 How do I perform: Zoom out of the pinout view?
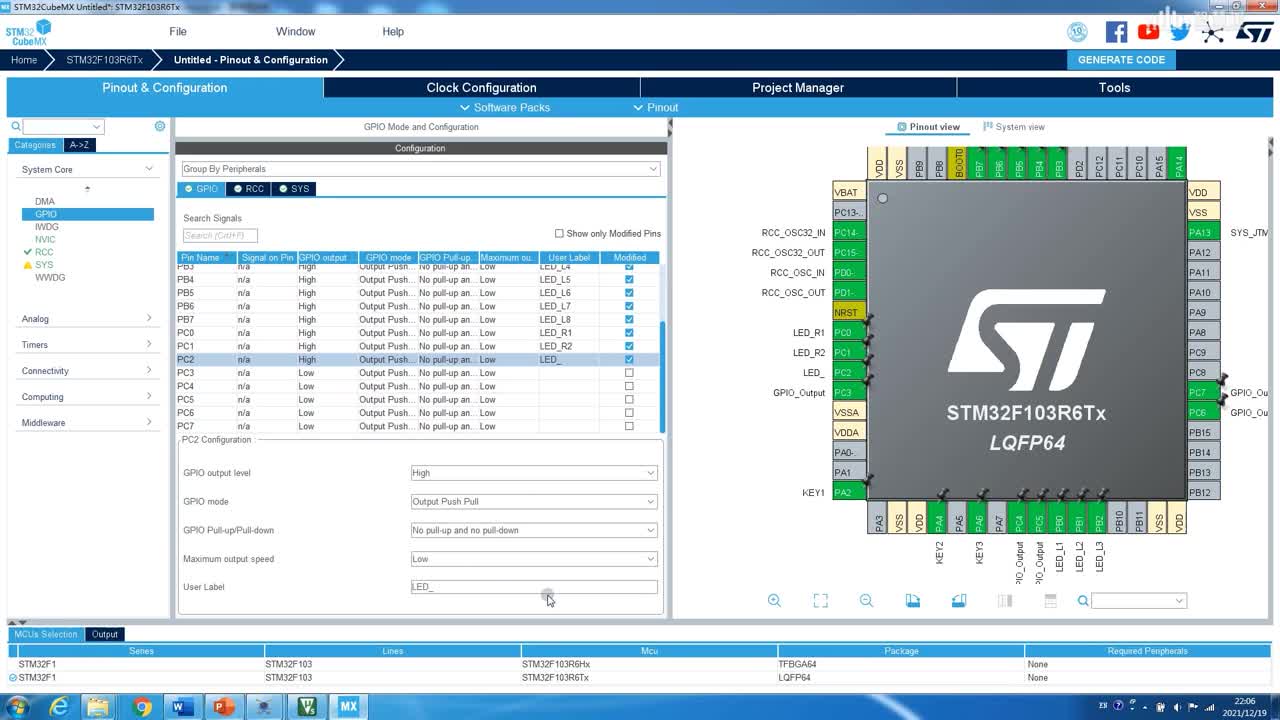pyautogui.click(x=866, y=600)
